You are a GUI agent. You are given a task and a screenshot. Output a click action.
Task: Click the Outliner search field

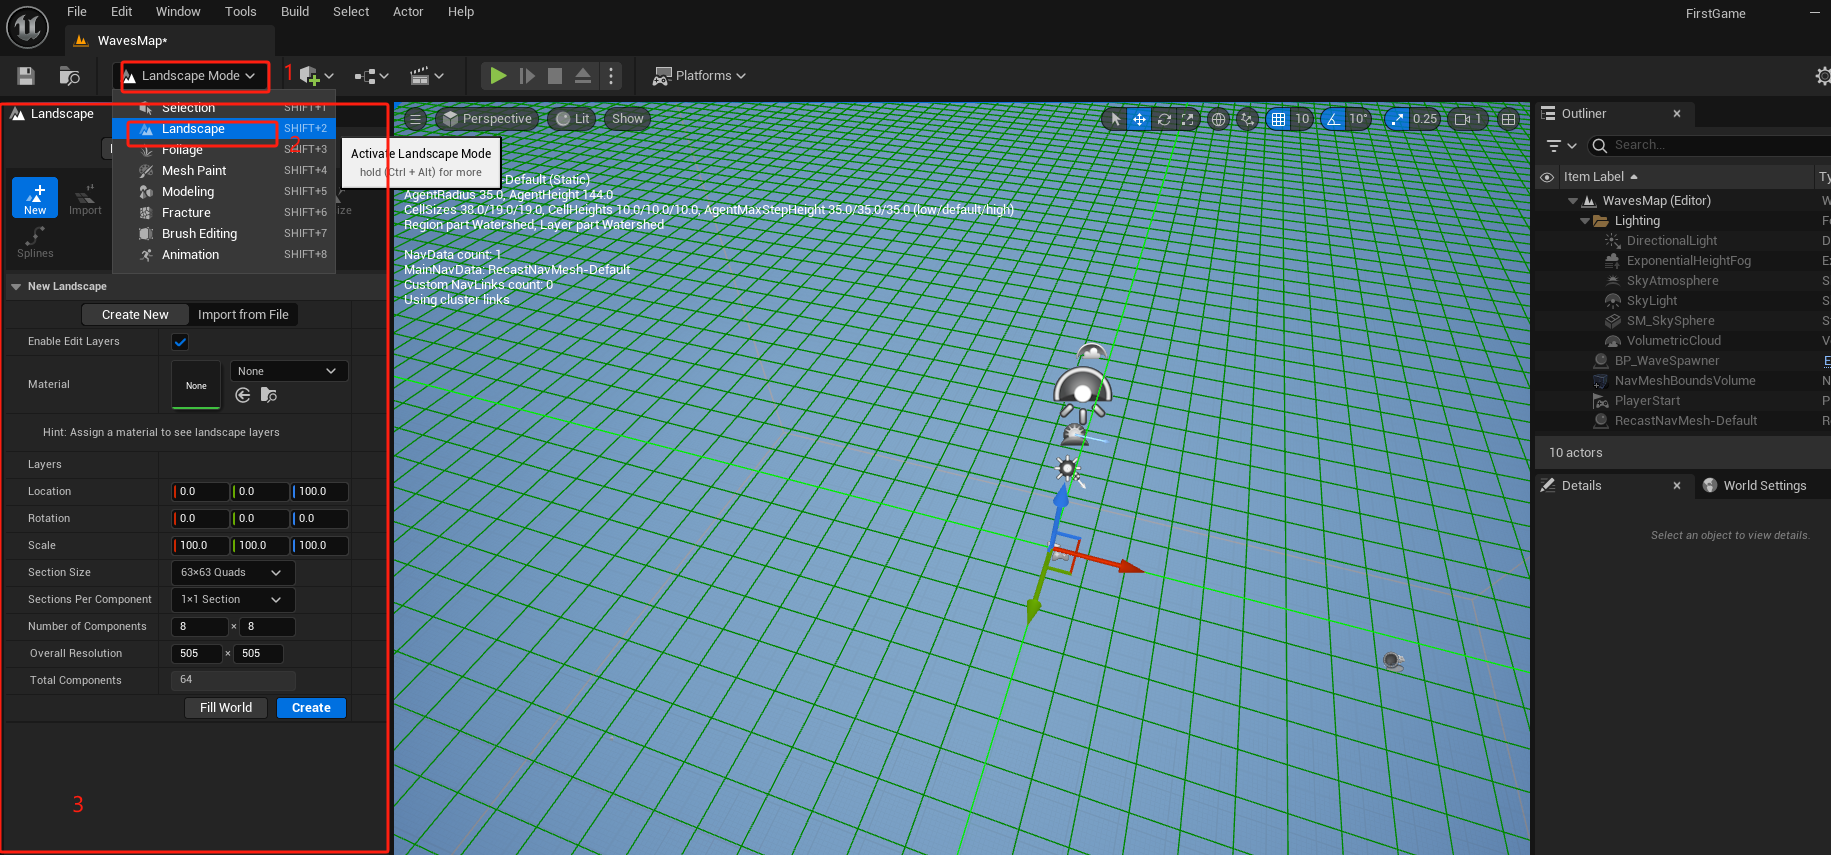click(1710, 146)
